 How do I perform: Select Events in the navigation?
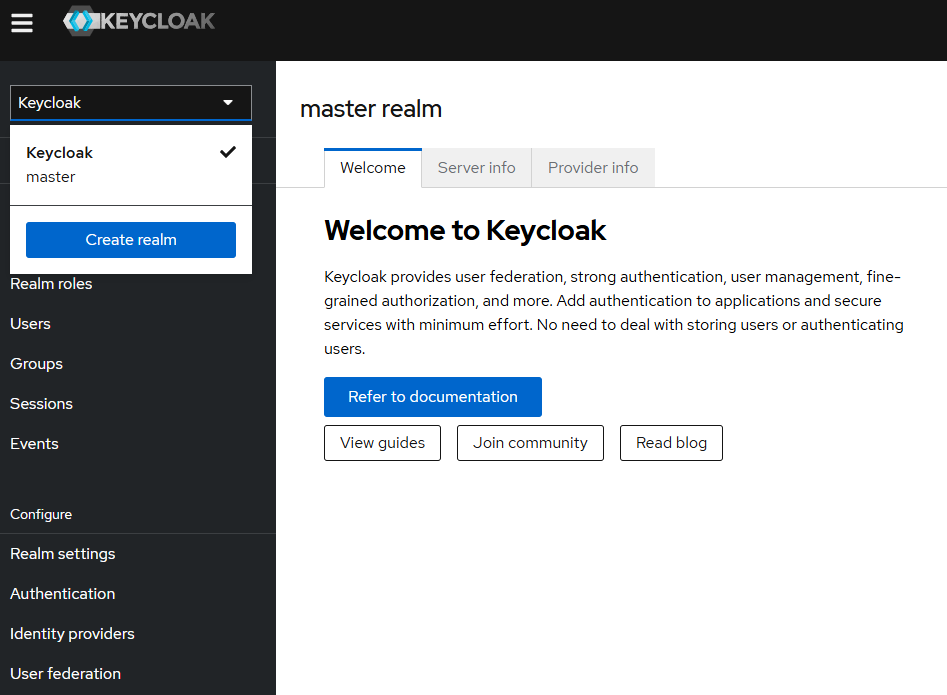[x=34, y=444]
